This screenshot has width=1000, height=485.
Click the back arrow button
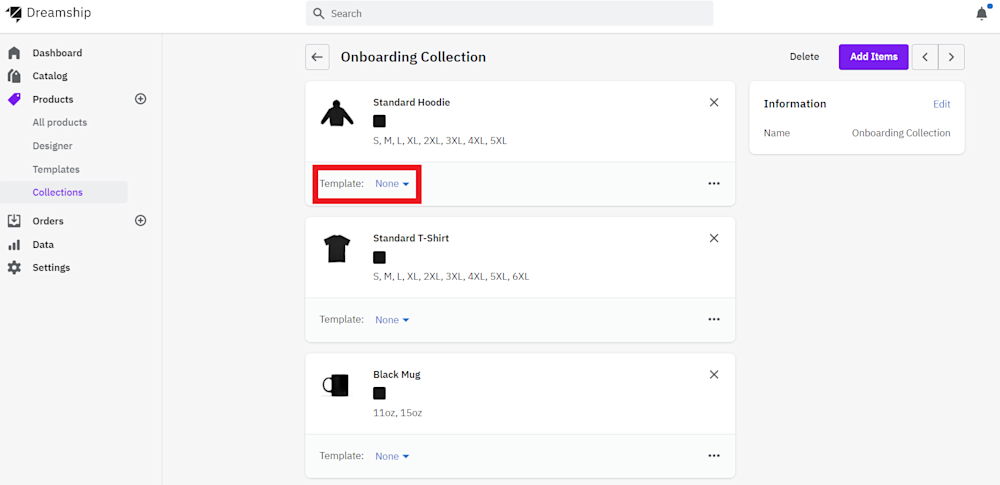tap(317, 57)
